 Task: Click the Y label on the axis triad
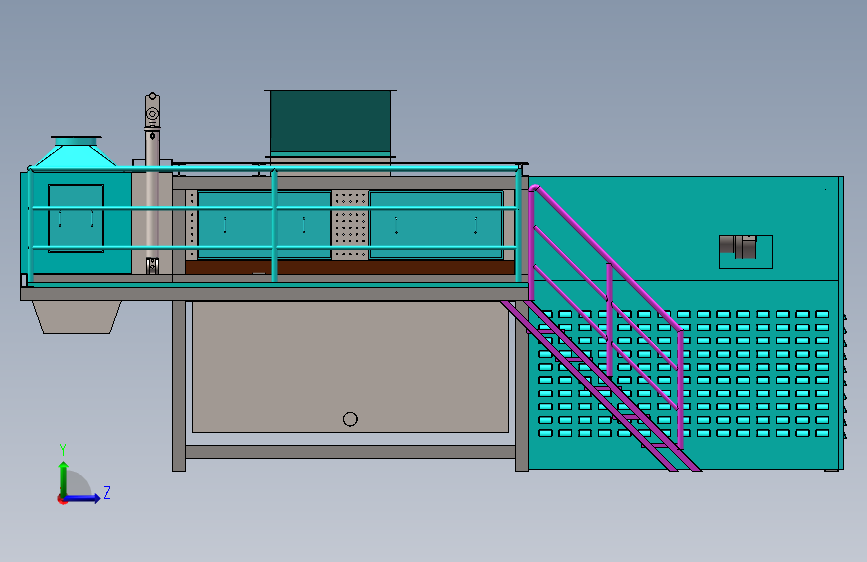tap(63, 449)
